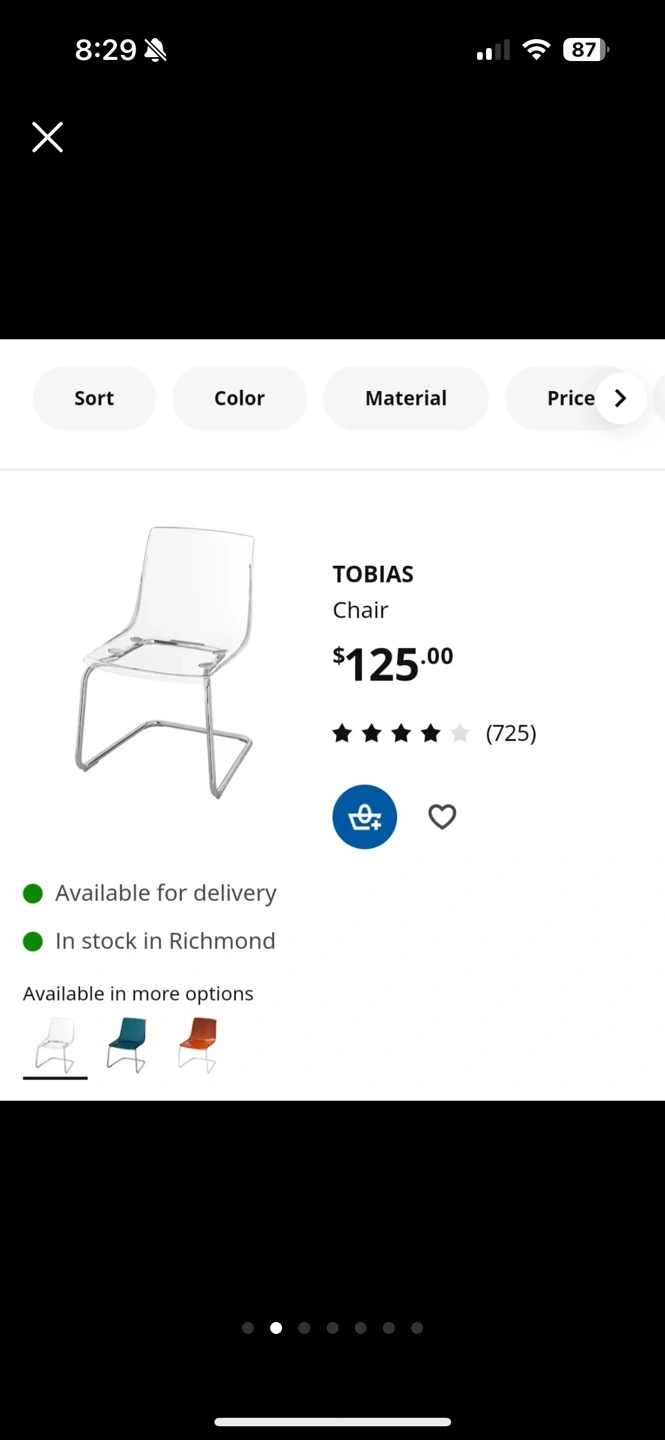
Task: Open the Color filter
Action: point(239,398)
